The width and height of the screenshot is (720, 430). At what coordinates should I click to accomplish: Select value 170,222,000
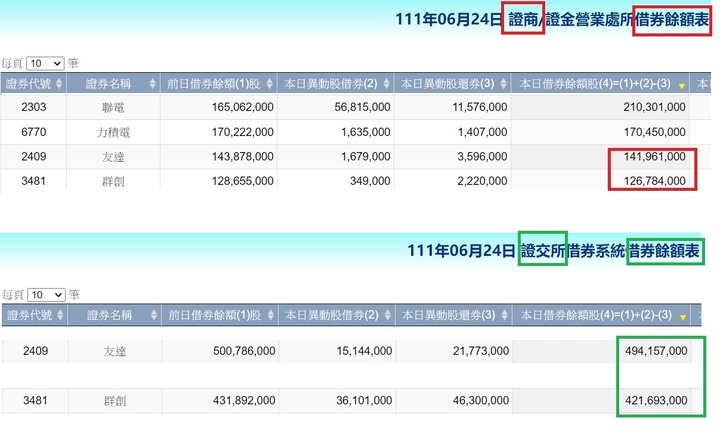[x=242, y=132]
